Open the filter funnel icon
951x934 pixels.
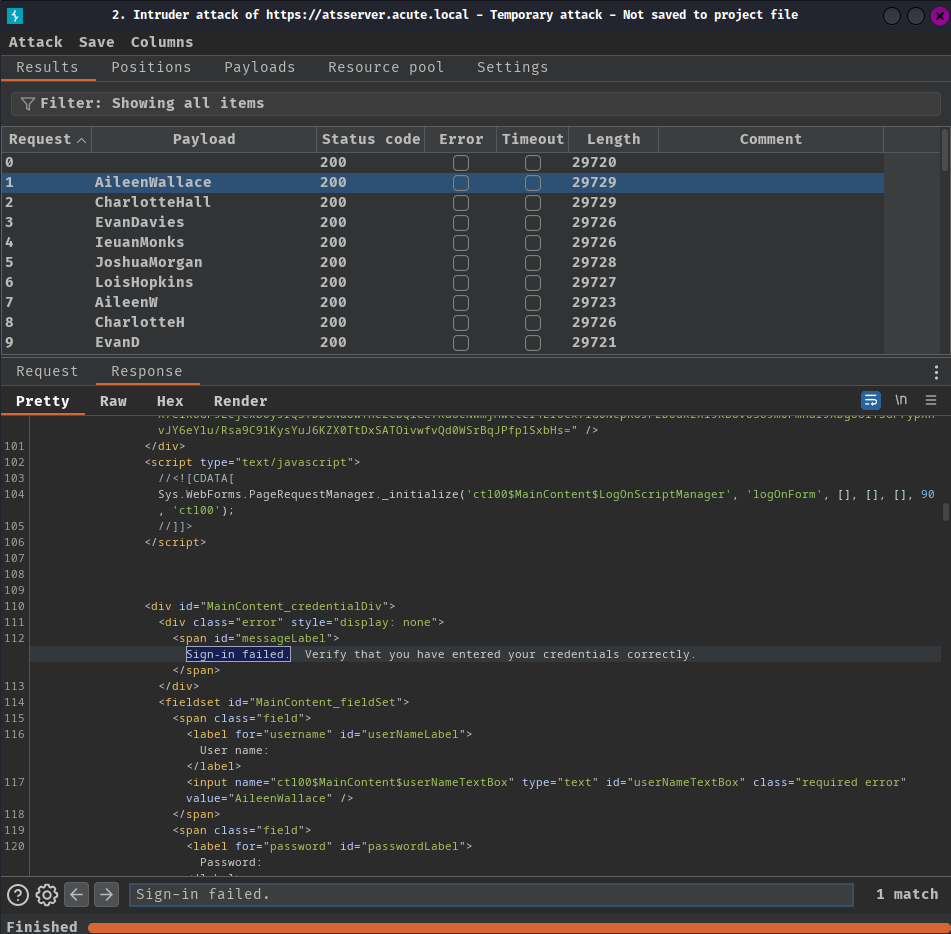(x=27, y=104)
